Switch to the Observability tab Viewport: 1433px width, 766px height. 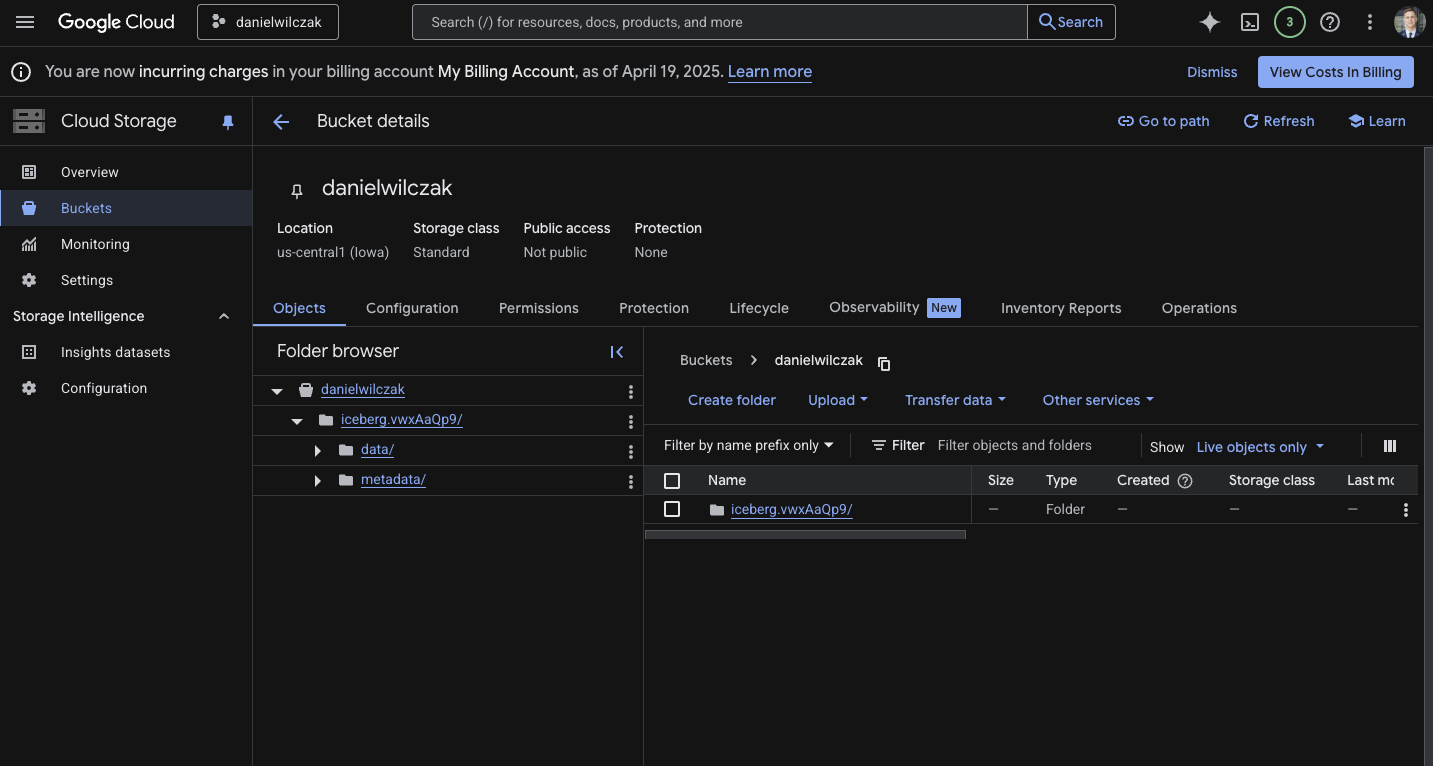895,308
